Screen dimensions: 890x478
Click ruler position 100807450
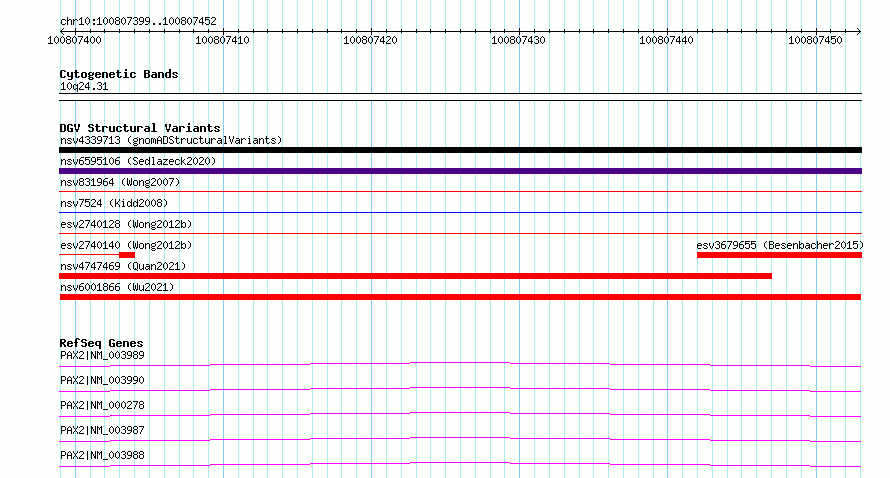pos(815,40)
